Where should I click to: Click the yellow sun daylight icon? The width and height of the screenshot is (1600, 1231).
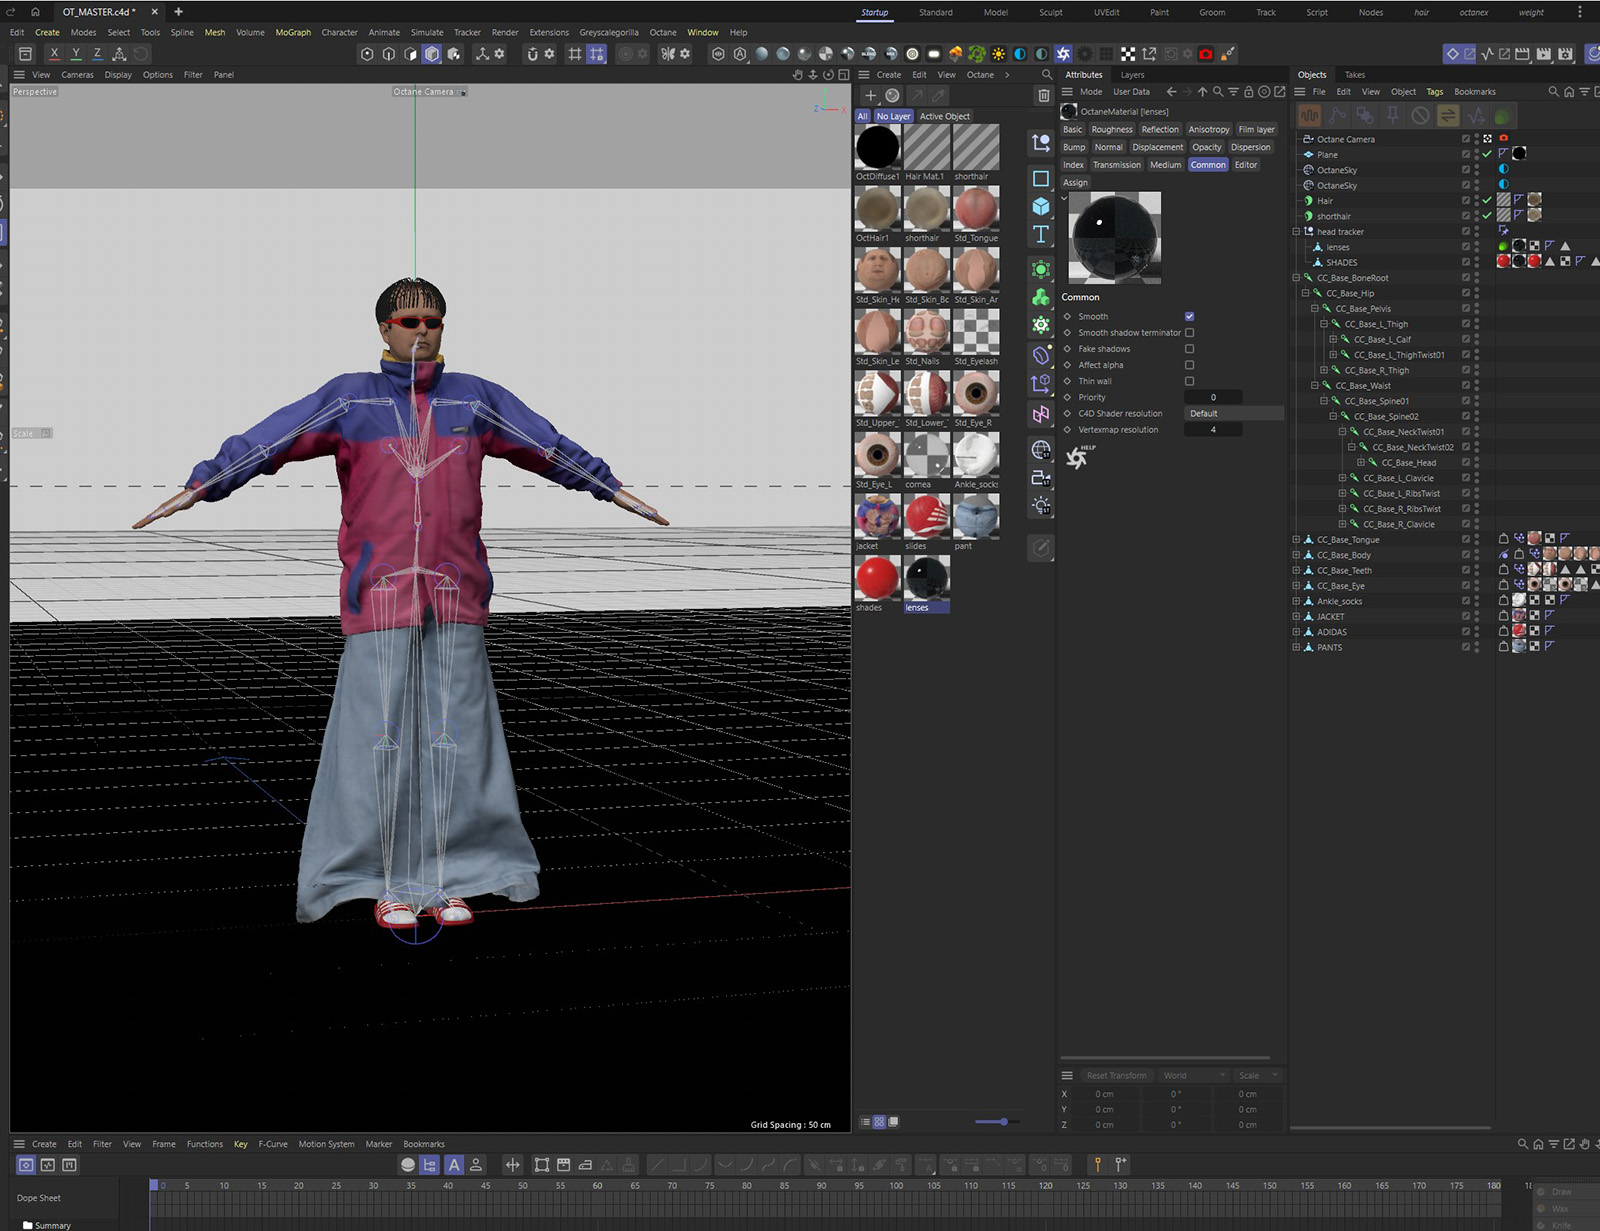coord(998,54)
